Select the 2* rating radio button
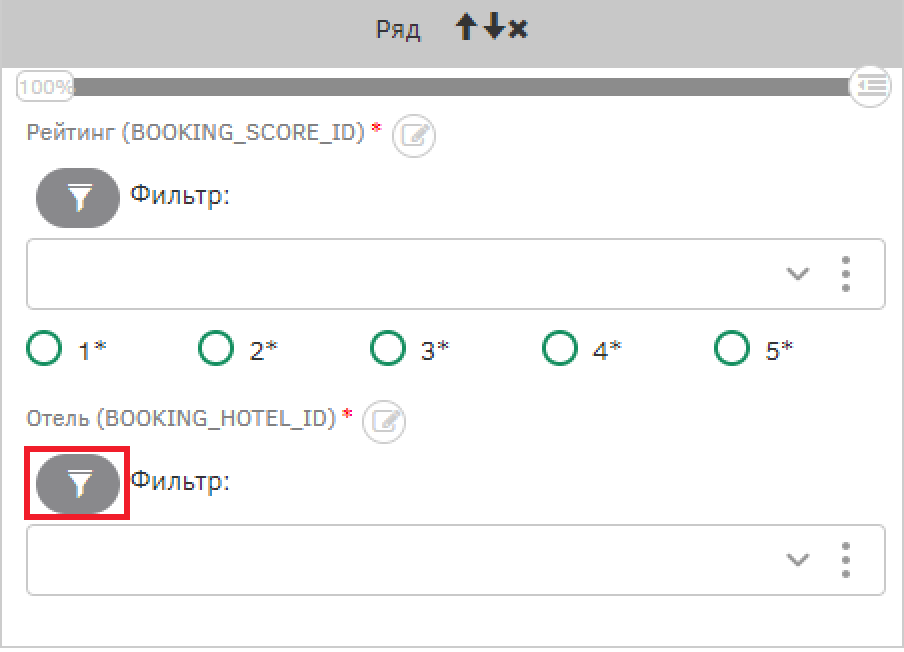Screen dimensions: 904x652 click(216, 348)
